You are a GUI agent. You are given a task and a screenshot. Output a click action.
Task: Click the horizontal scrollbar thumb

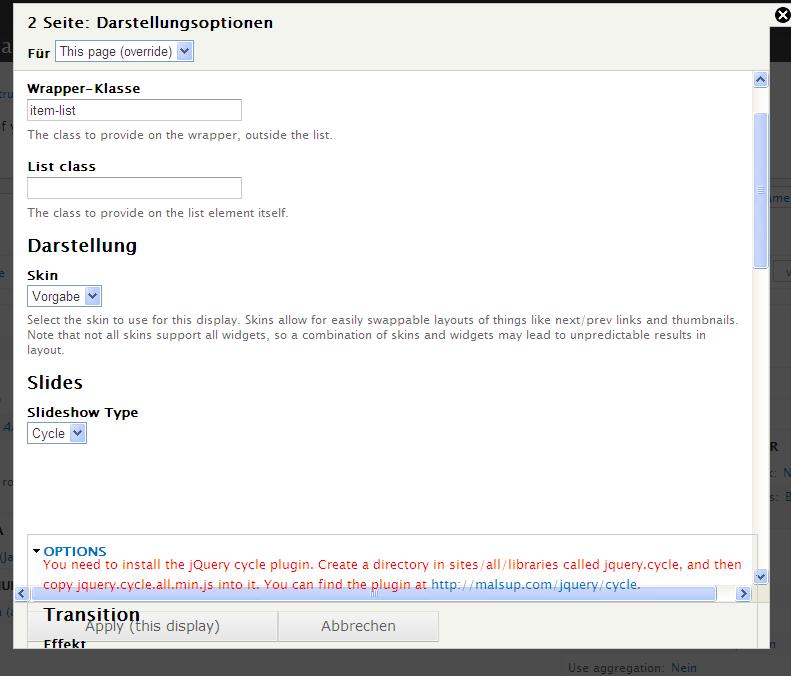(x=373, y=594)
